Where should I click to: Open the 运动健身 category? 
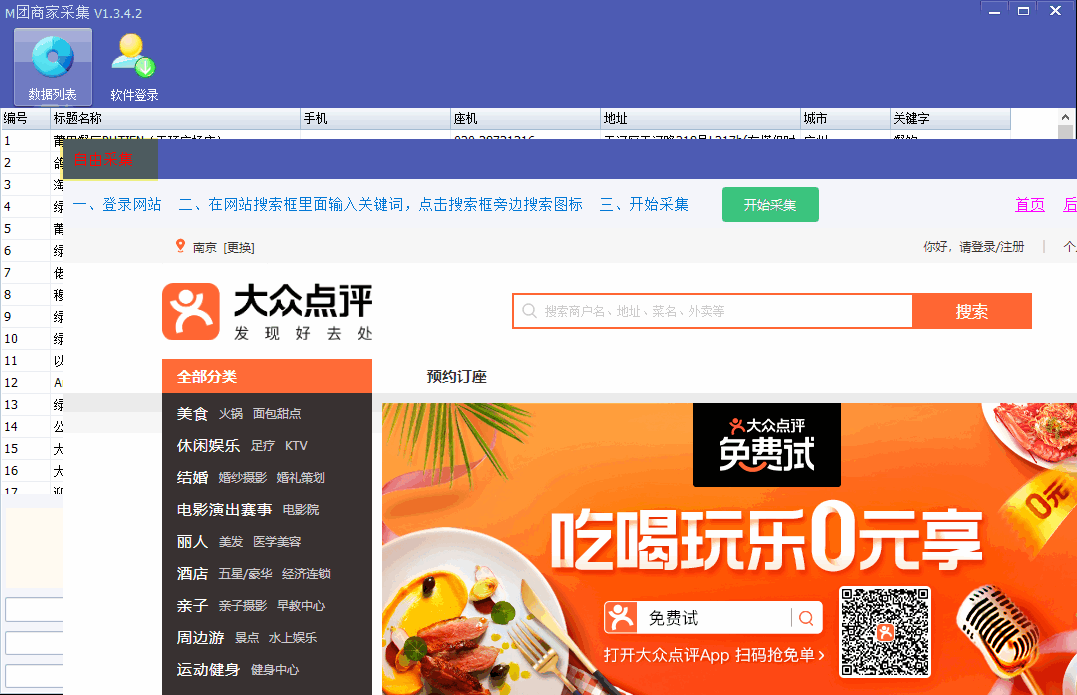tap(208, 670)
